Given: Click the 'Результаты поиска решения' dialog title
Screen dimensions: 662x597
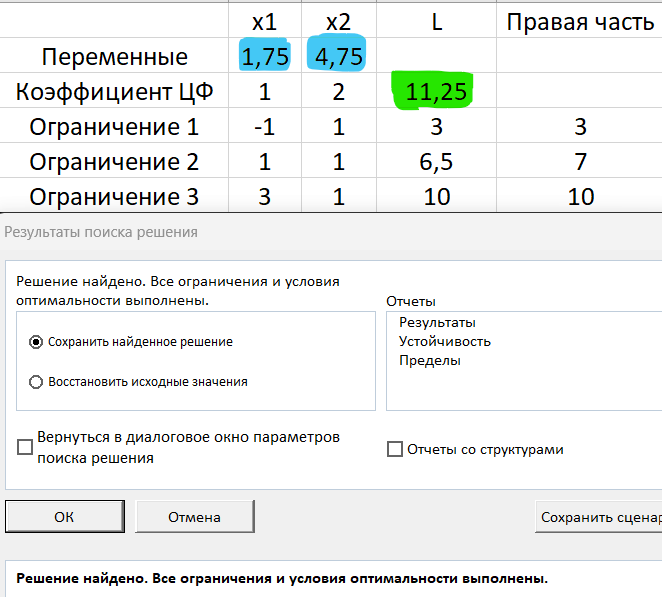Looking at the screenshot, I should pyautogui.click(x=101, y=232).
